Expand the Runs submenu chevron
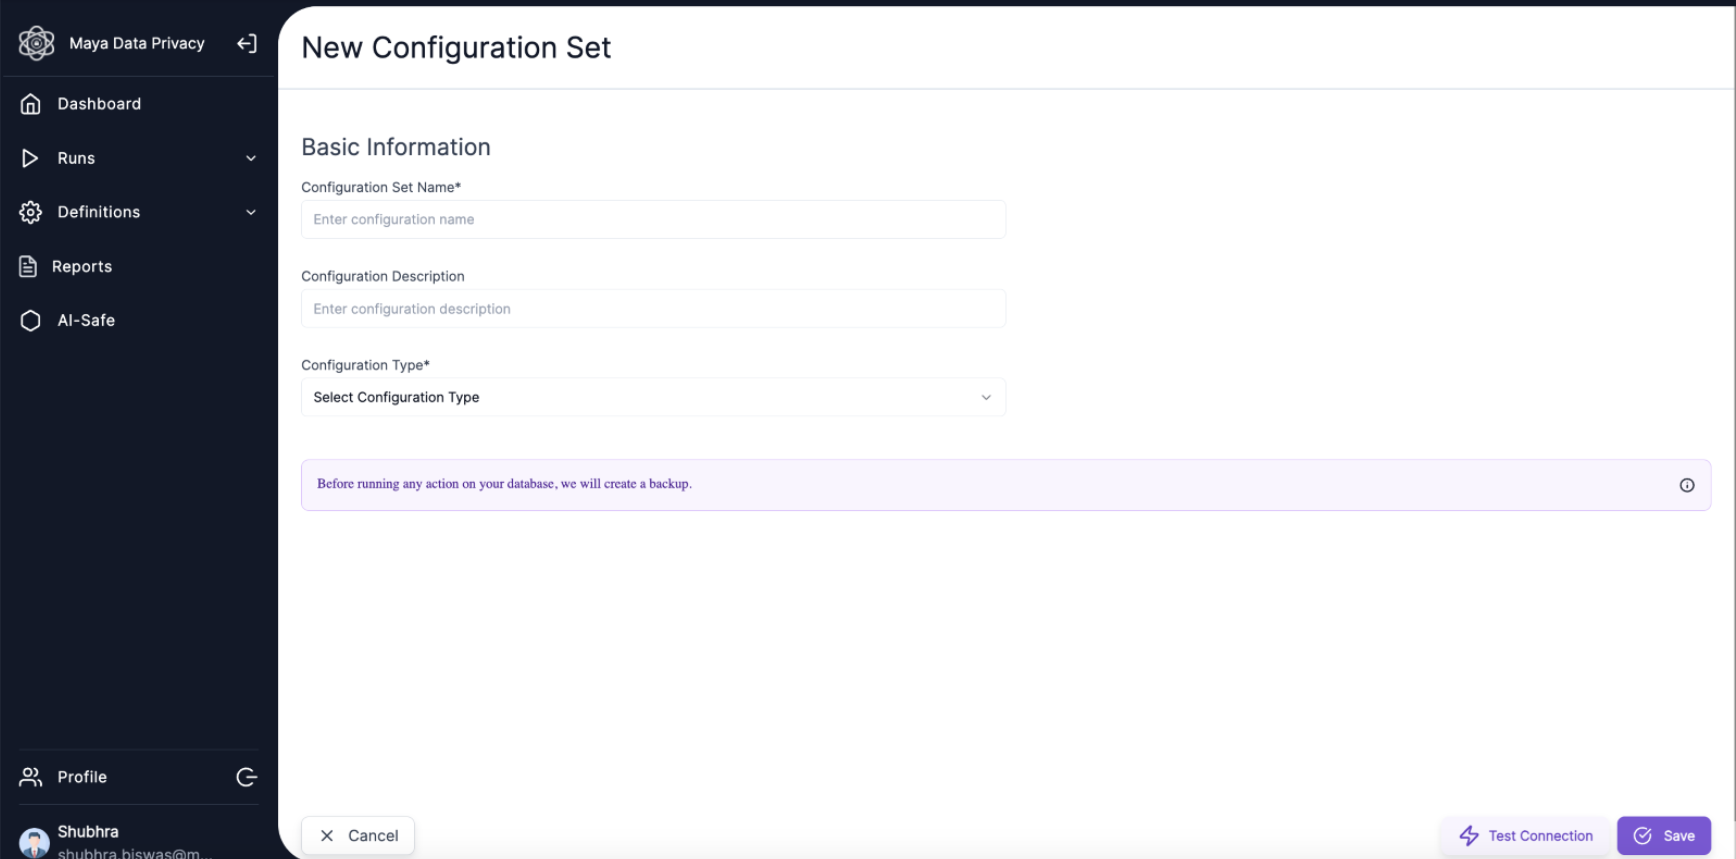This screenshot has width=1736, height=859. [251, 158]
